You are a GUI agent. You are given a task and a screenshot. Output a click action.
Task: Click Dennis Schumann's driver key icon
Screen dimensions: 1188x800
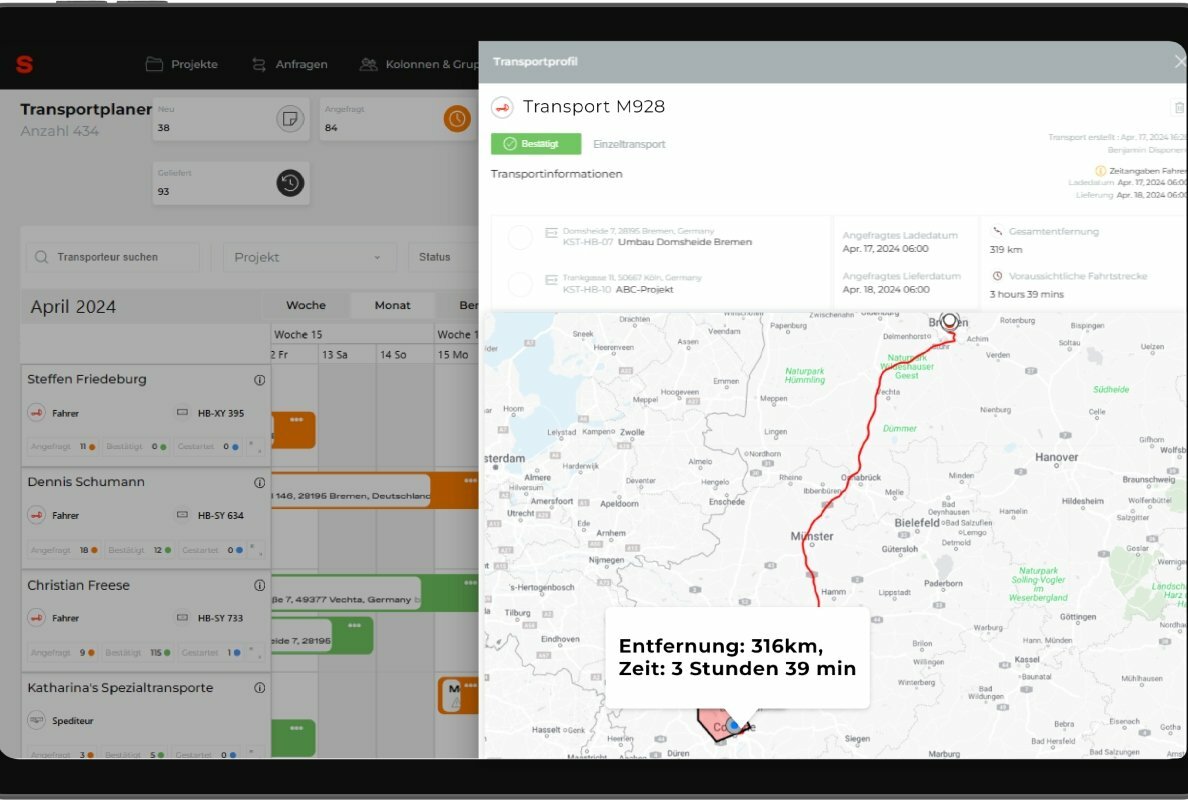click(x=36, y=515)
